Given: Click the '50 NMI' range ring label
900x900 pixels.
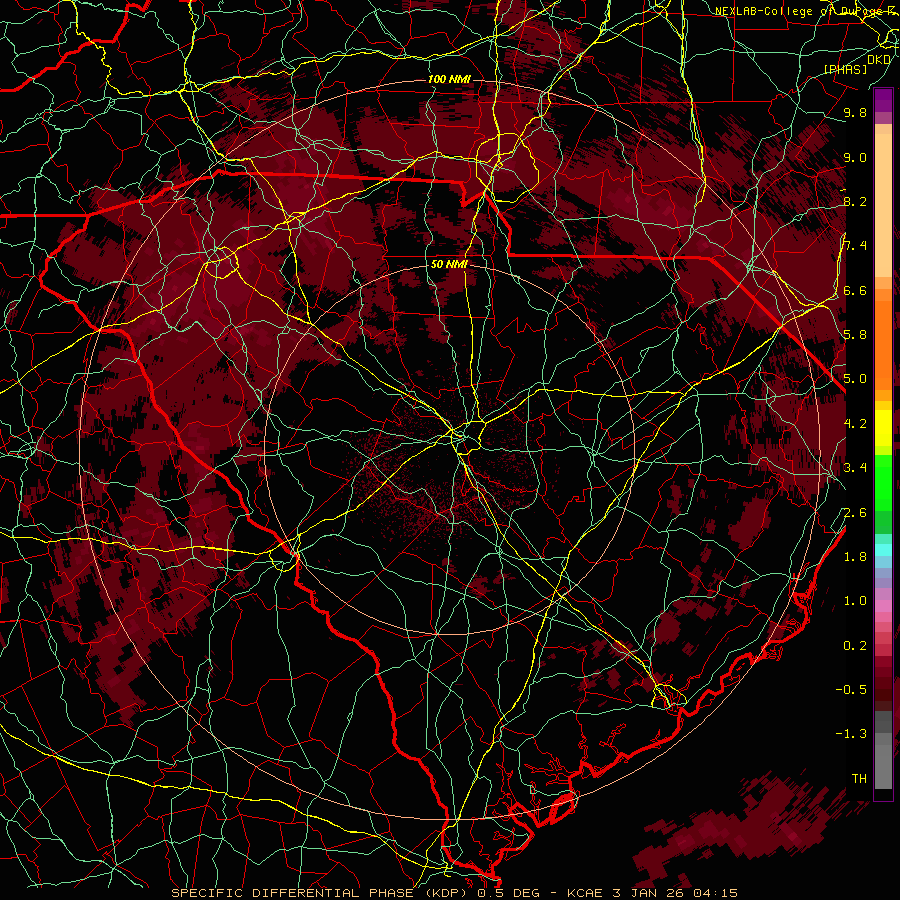Looking at the screenshot, I should 449,265.
